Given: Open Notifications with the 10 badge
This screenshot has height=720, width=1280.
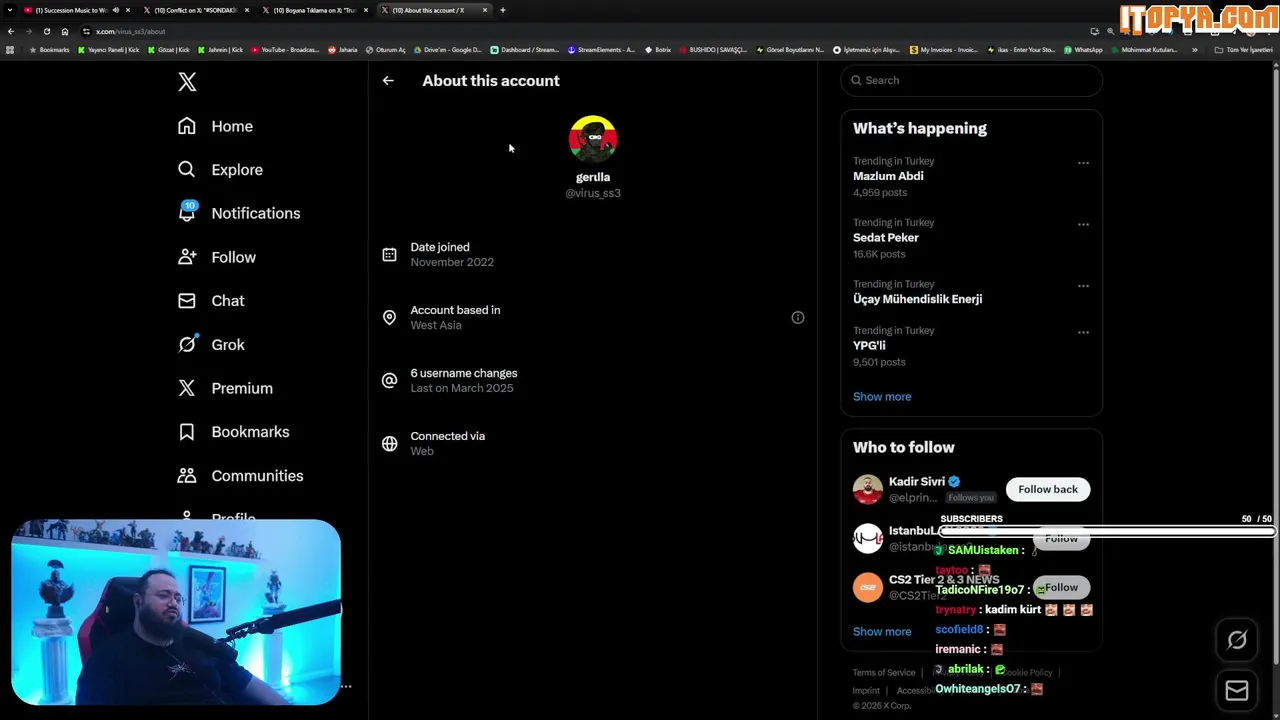Looking at the screenshot, I should 238,213.
